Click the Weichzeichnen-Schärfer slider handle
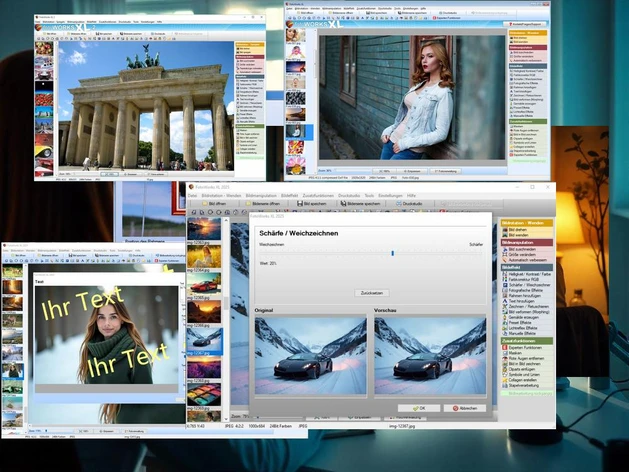629x472 pixels. tap(393, 253)
